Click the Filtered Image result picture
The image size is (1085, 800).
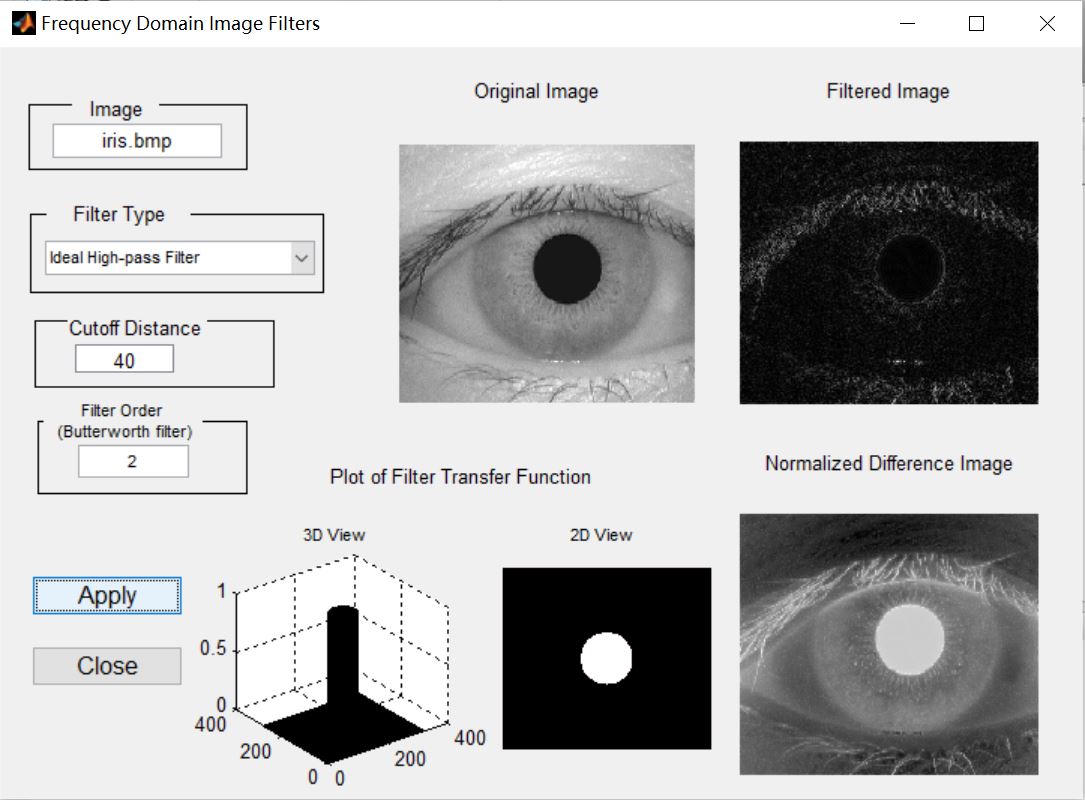pos(888,273)
